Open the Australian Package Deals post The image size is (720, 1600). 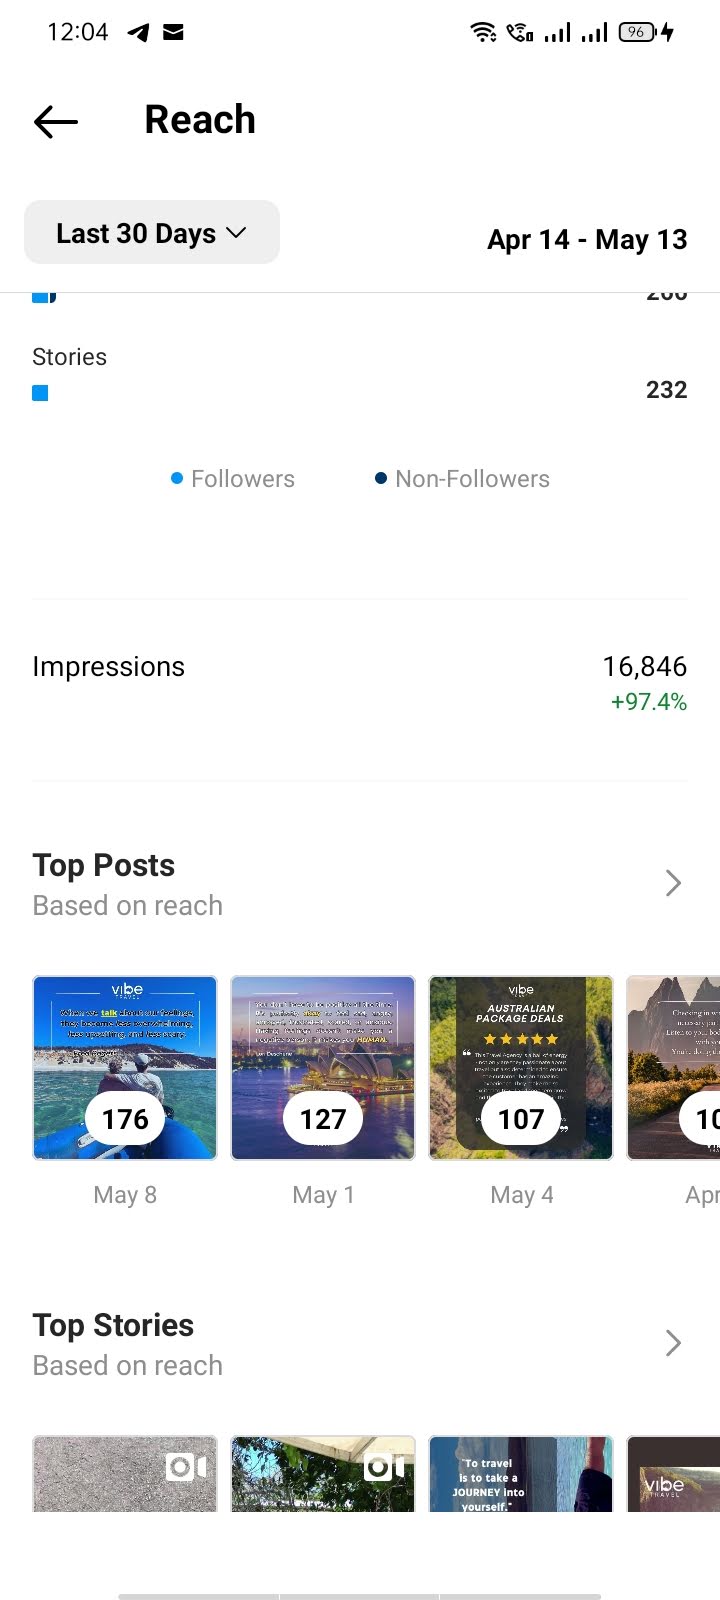tap(521, 1068)
